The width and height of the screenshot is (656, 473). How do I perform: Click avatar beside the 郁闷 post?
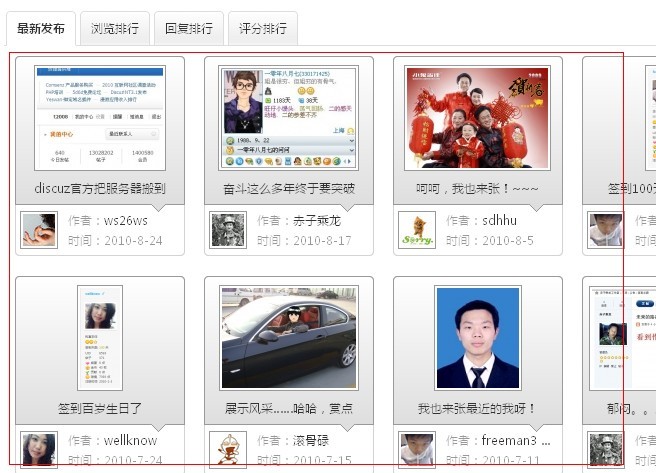coord(606,450)
